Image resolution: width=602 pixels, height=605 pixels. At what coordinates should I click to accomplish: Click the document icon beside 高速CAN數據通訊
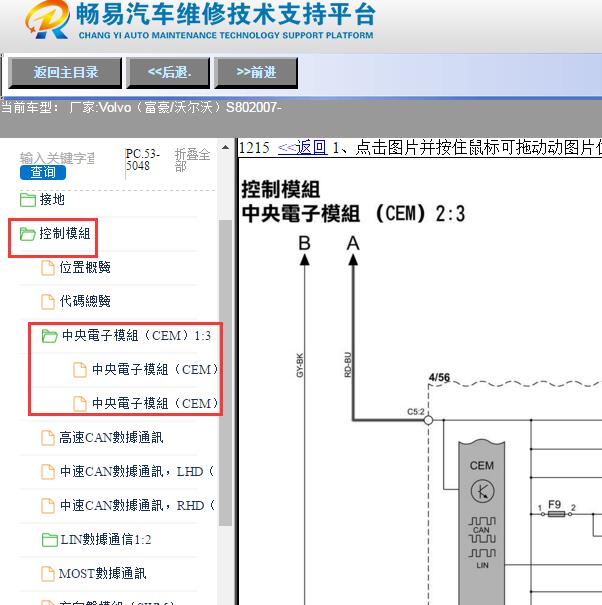pos(48,438)
